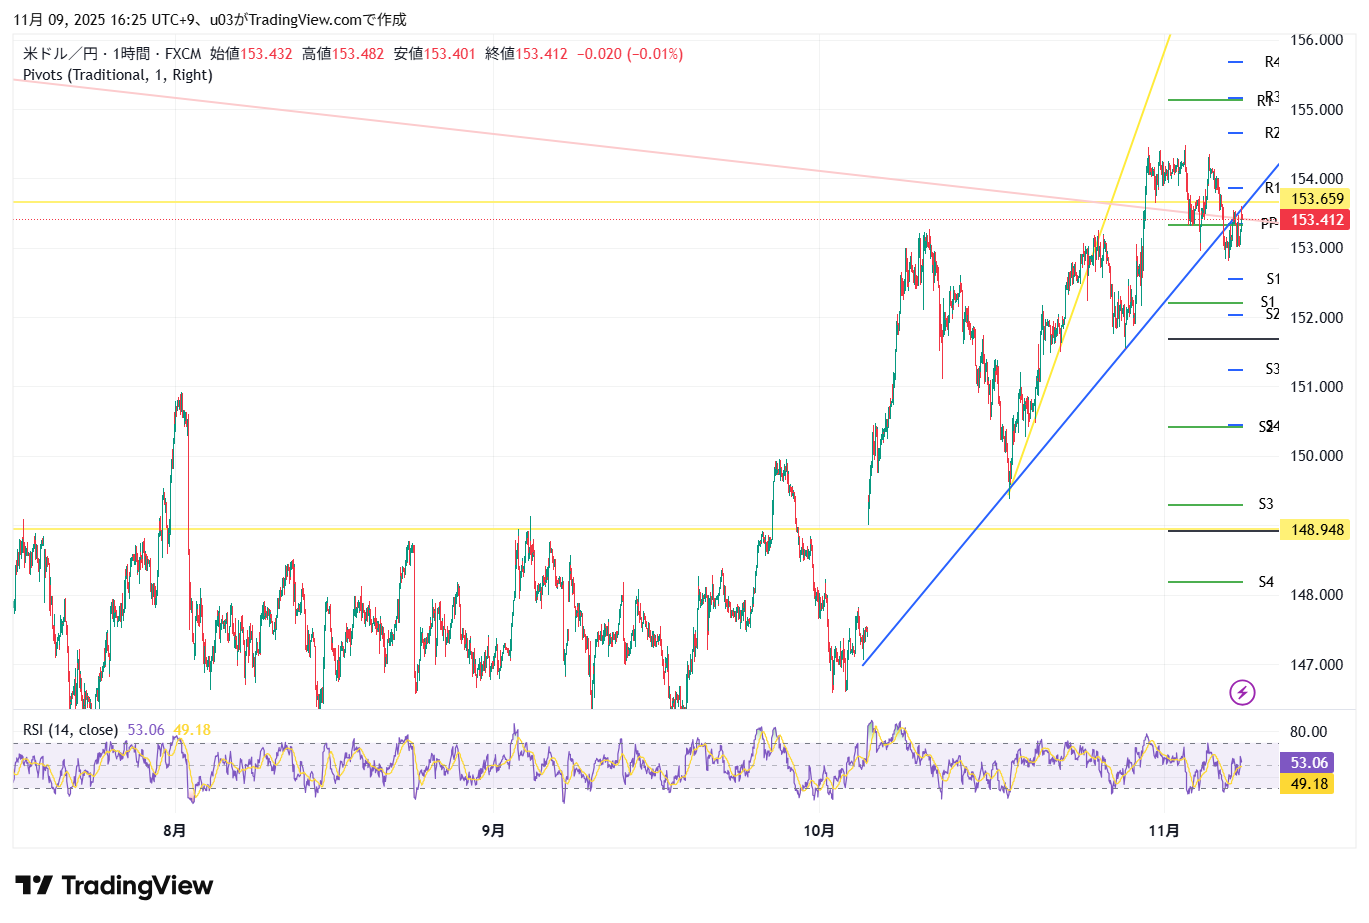Click the 80.00 level on RSI scale
Screen dimensions: 1369x923
(1308, 732)
